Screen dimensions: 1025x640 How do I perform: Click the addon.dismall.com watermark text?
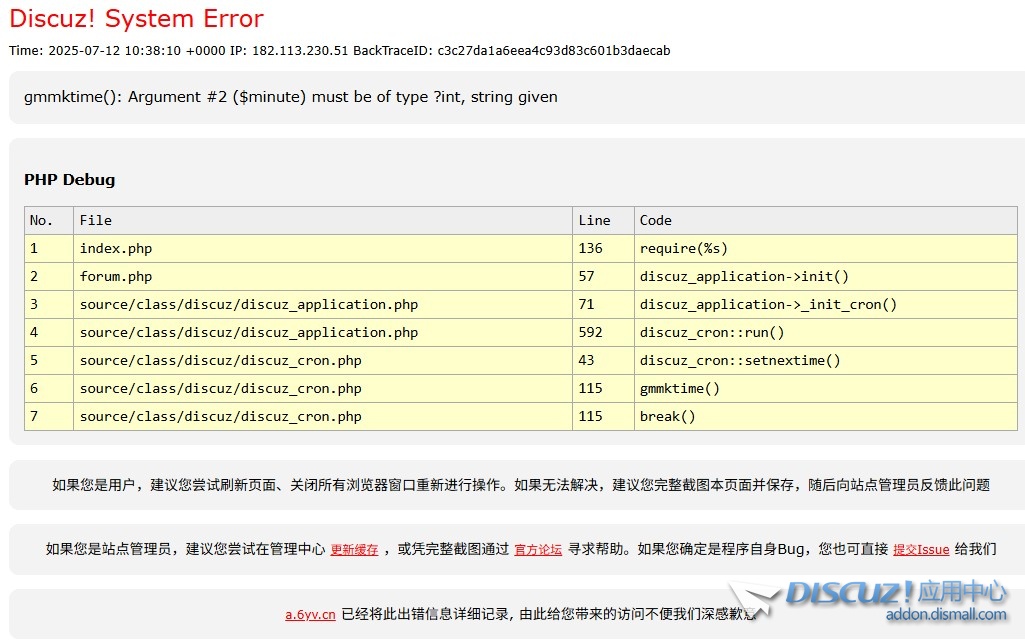(x=946, y=615)
